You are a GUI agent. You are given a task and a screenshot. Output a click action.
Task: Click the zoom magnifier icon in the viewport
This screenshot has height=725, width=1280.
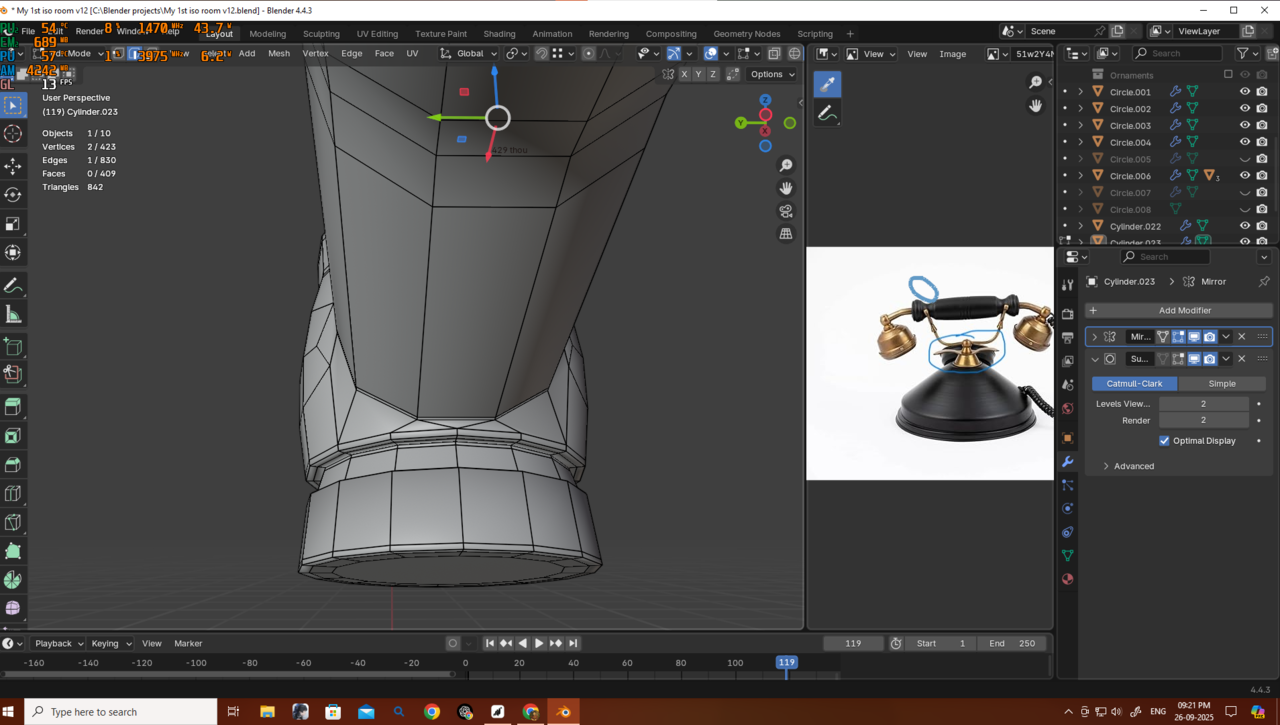[786, 165]
